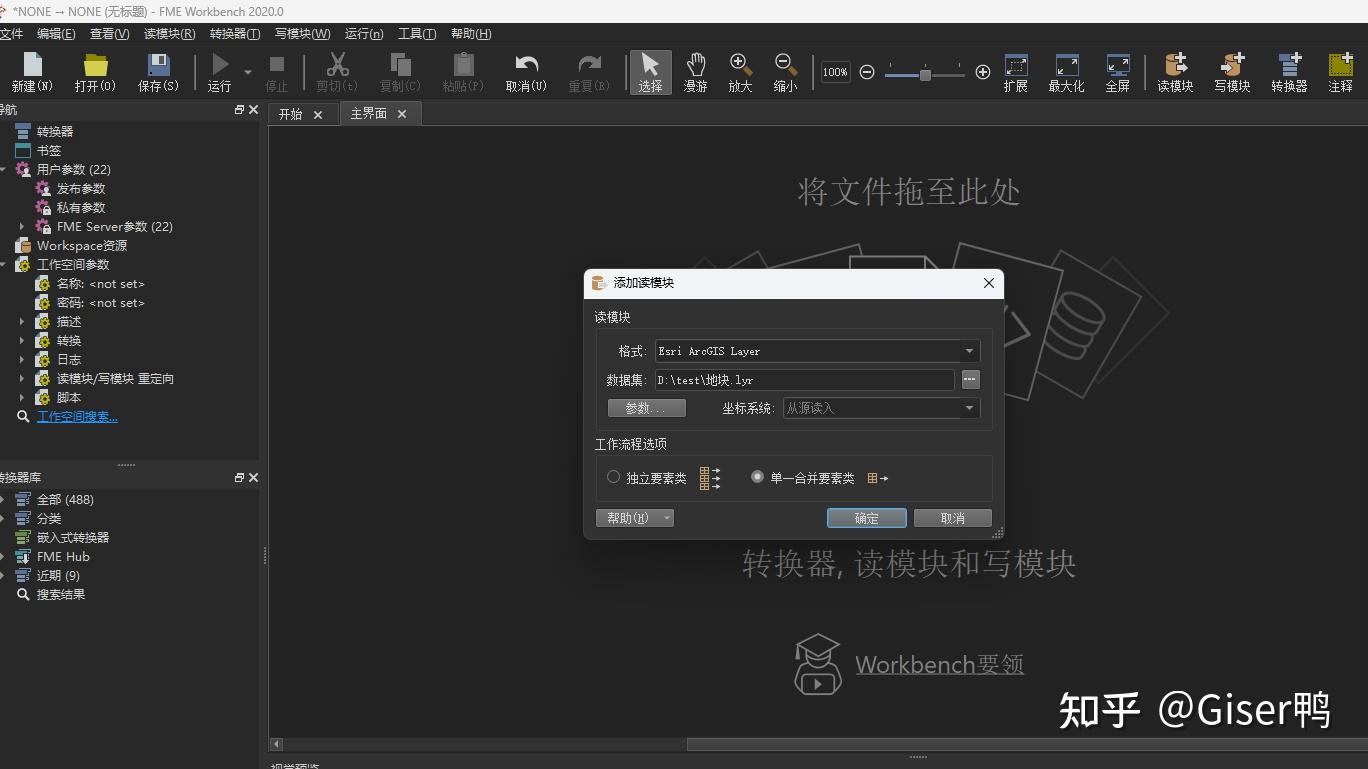Open the 工具 menu
1368x769 pixels.
click(x=416, y=33)
